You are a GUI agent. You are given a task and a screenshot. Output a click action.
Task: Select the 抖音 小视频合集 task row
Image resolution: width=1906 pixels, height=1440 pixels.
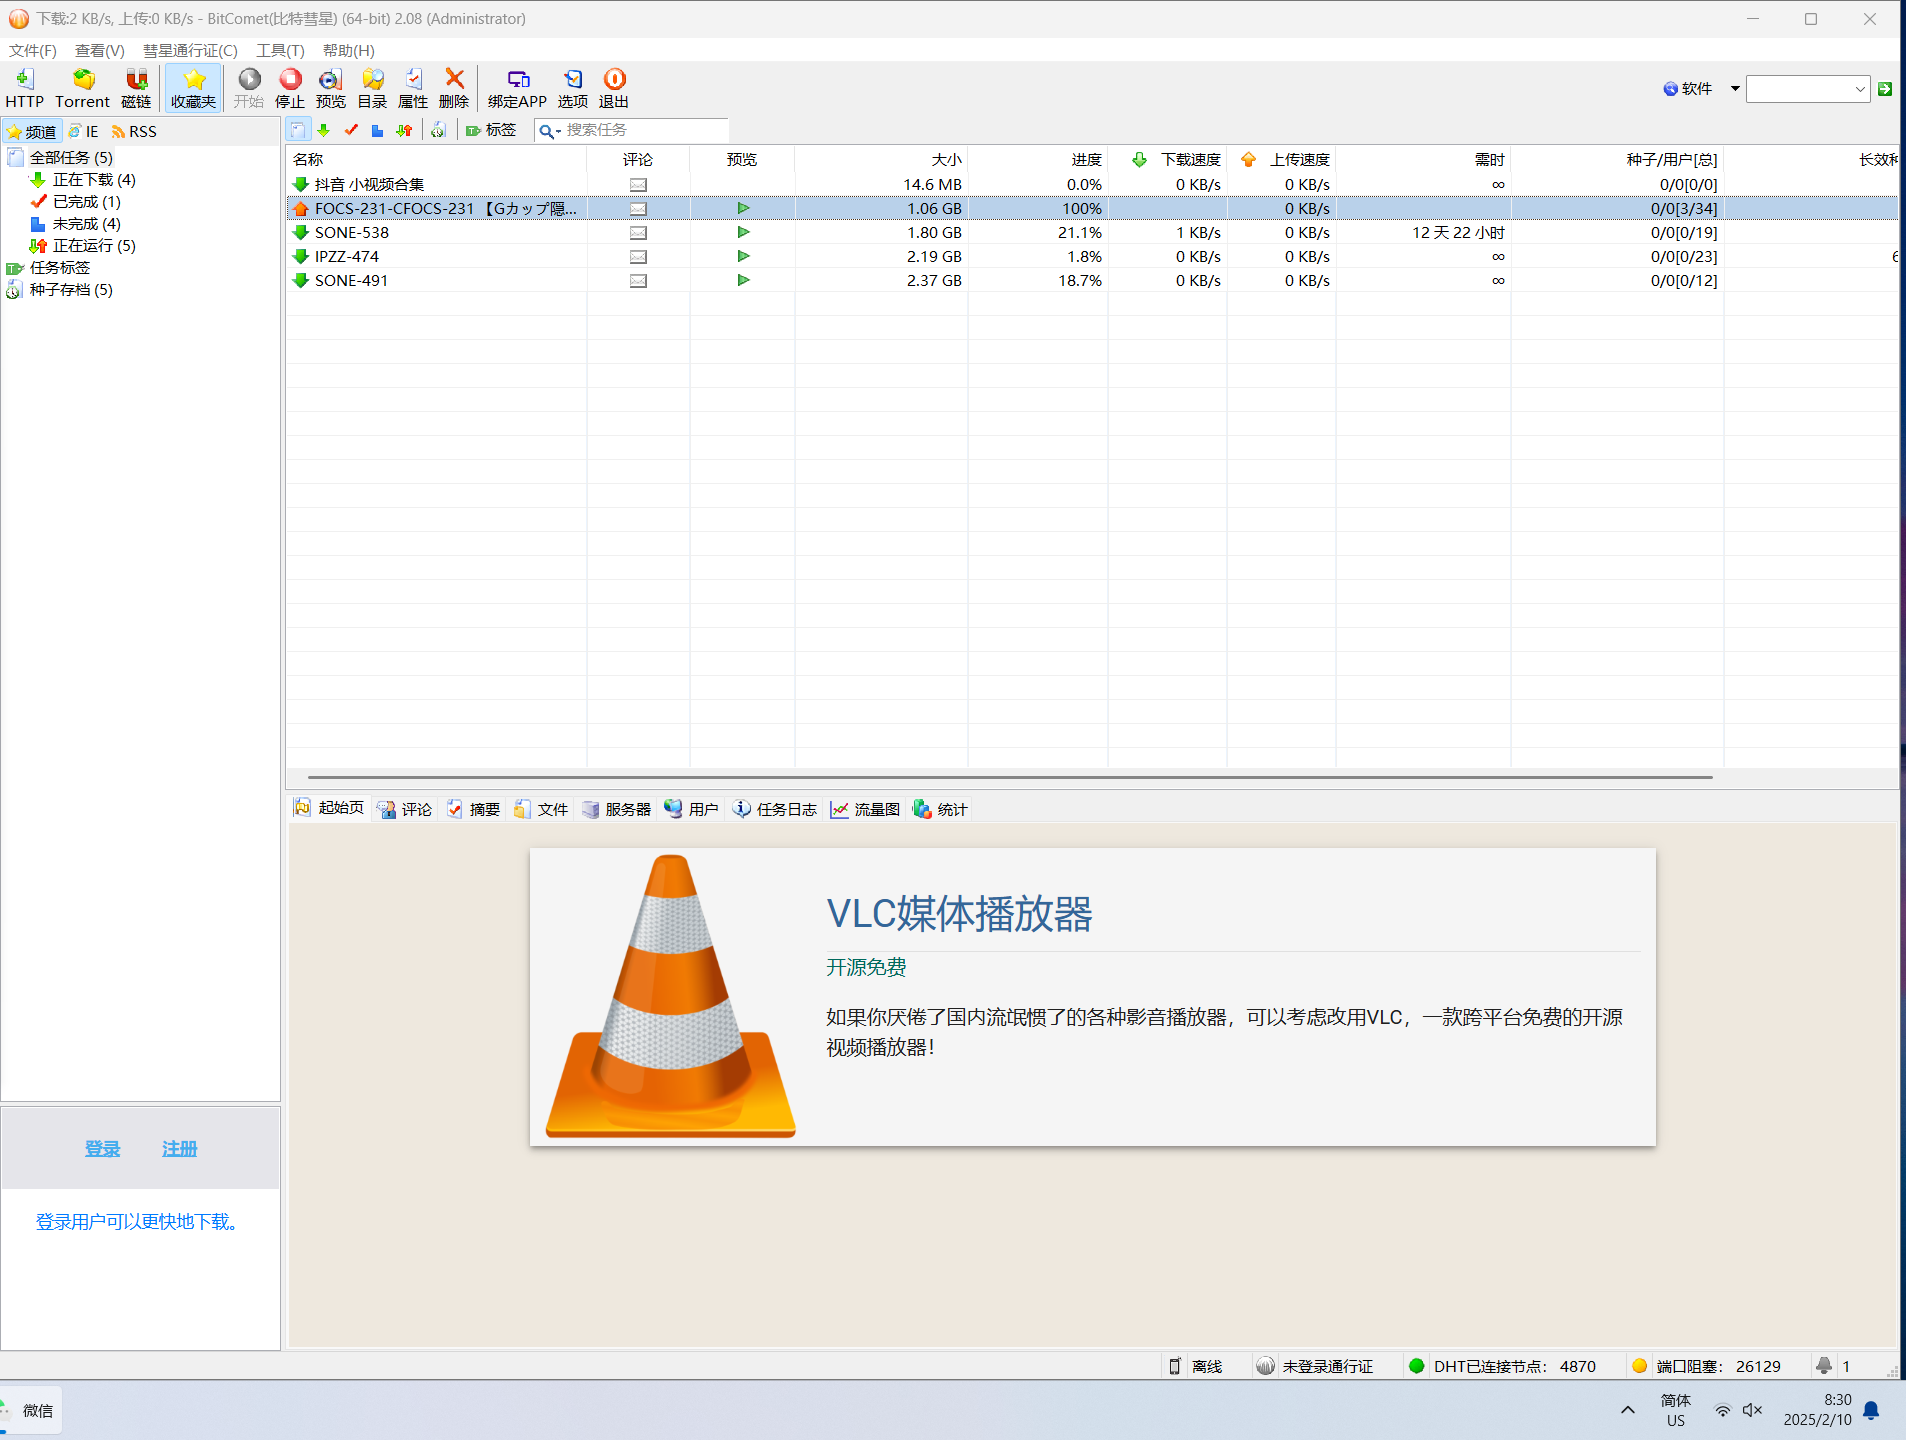pyautogui.click(x=1092, y=184)
